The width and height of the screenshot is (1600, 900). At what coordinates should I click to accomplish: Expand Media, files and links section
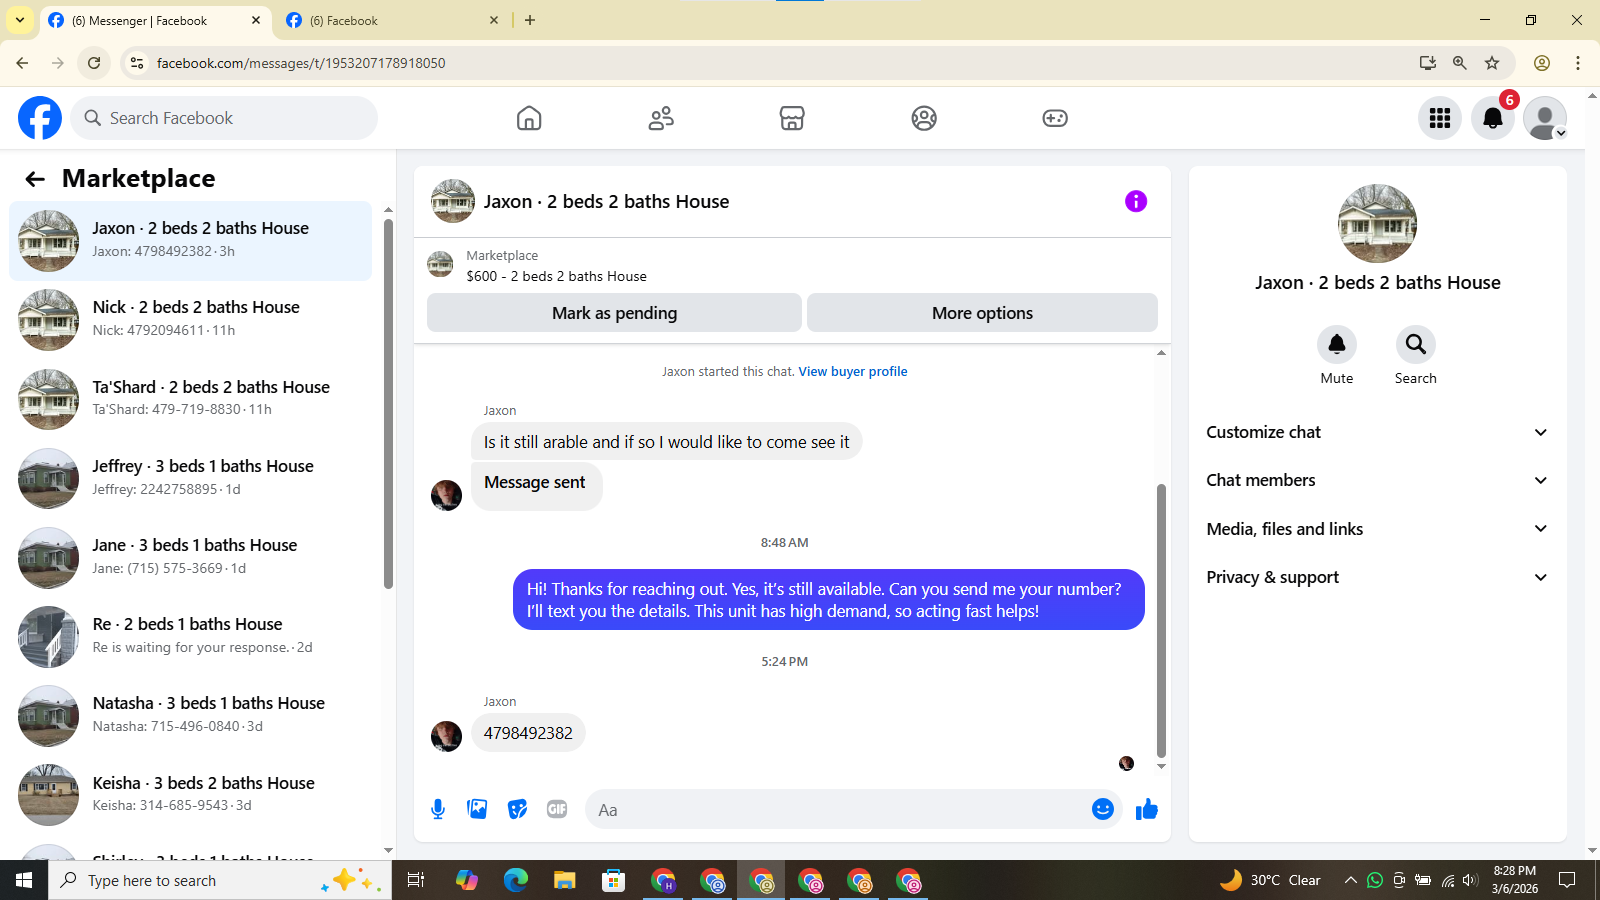1377,529
